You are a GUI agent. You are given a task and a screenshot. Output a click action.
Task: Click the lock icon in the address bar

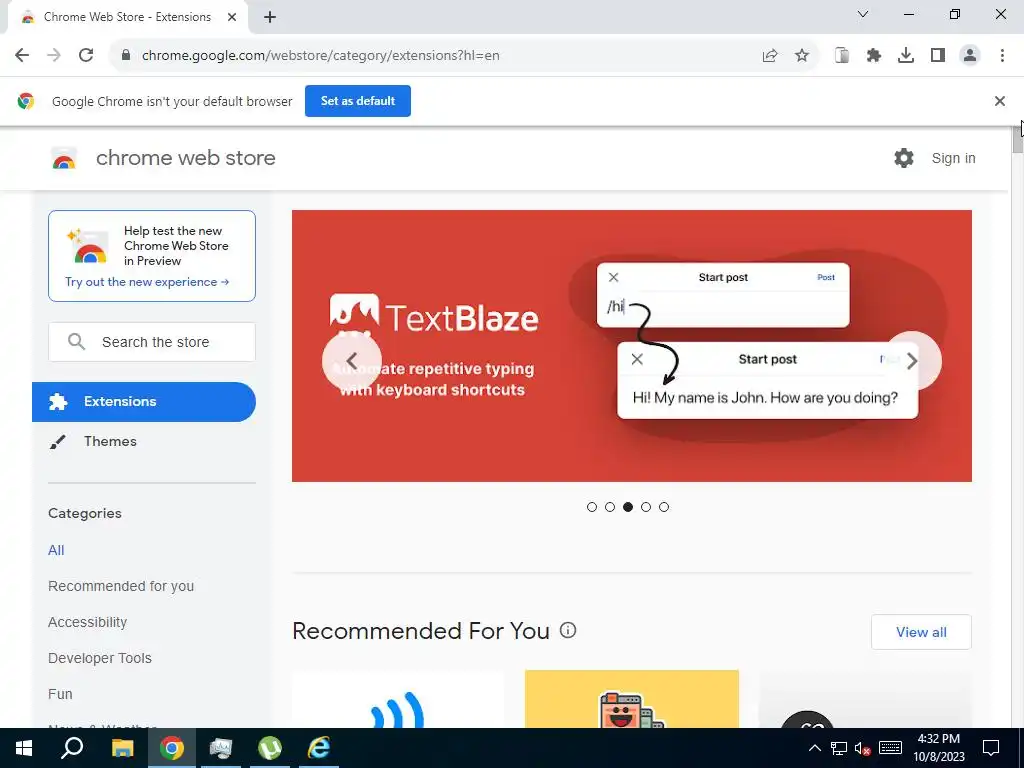126,56
